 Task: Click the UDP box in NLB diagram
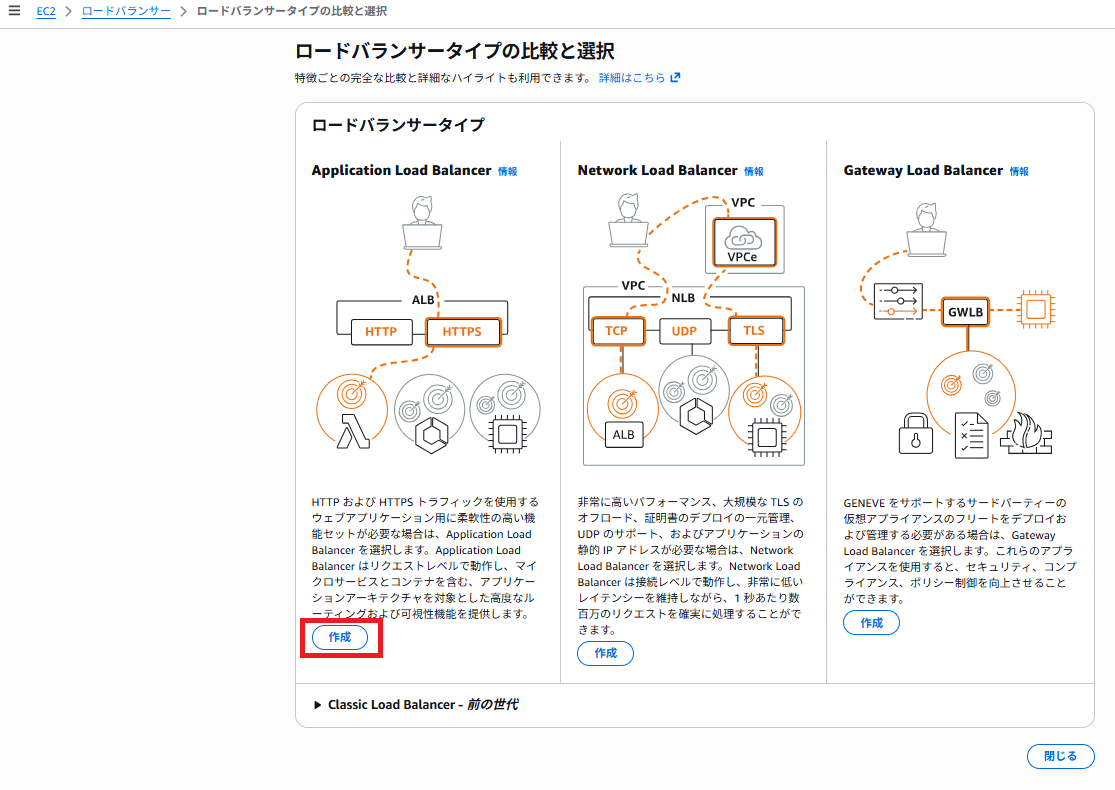point(684,331)
